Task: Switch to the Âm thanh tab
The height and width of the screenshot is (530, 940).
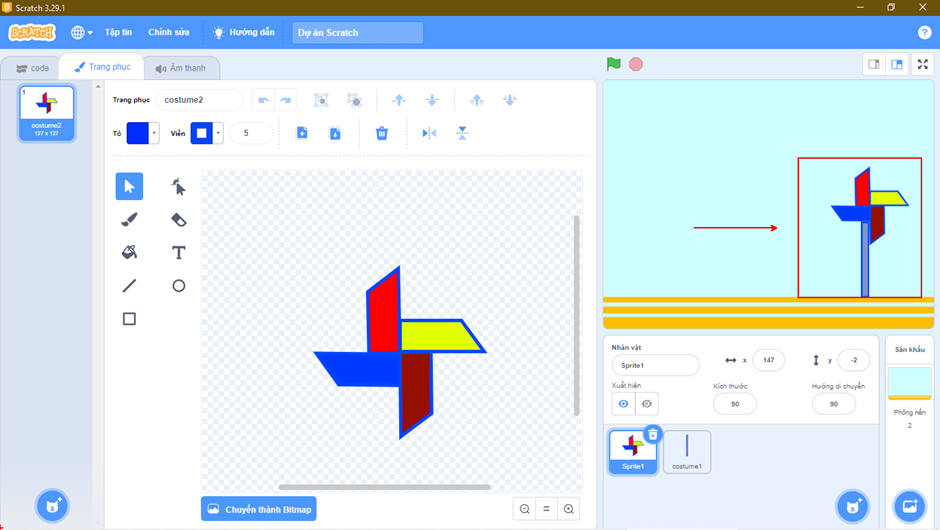Action: (x=180, y=68)
